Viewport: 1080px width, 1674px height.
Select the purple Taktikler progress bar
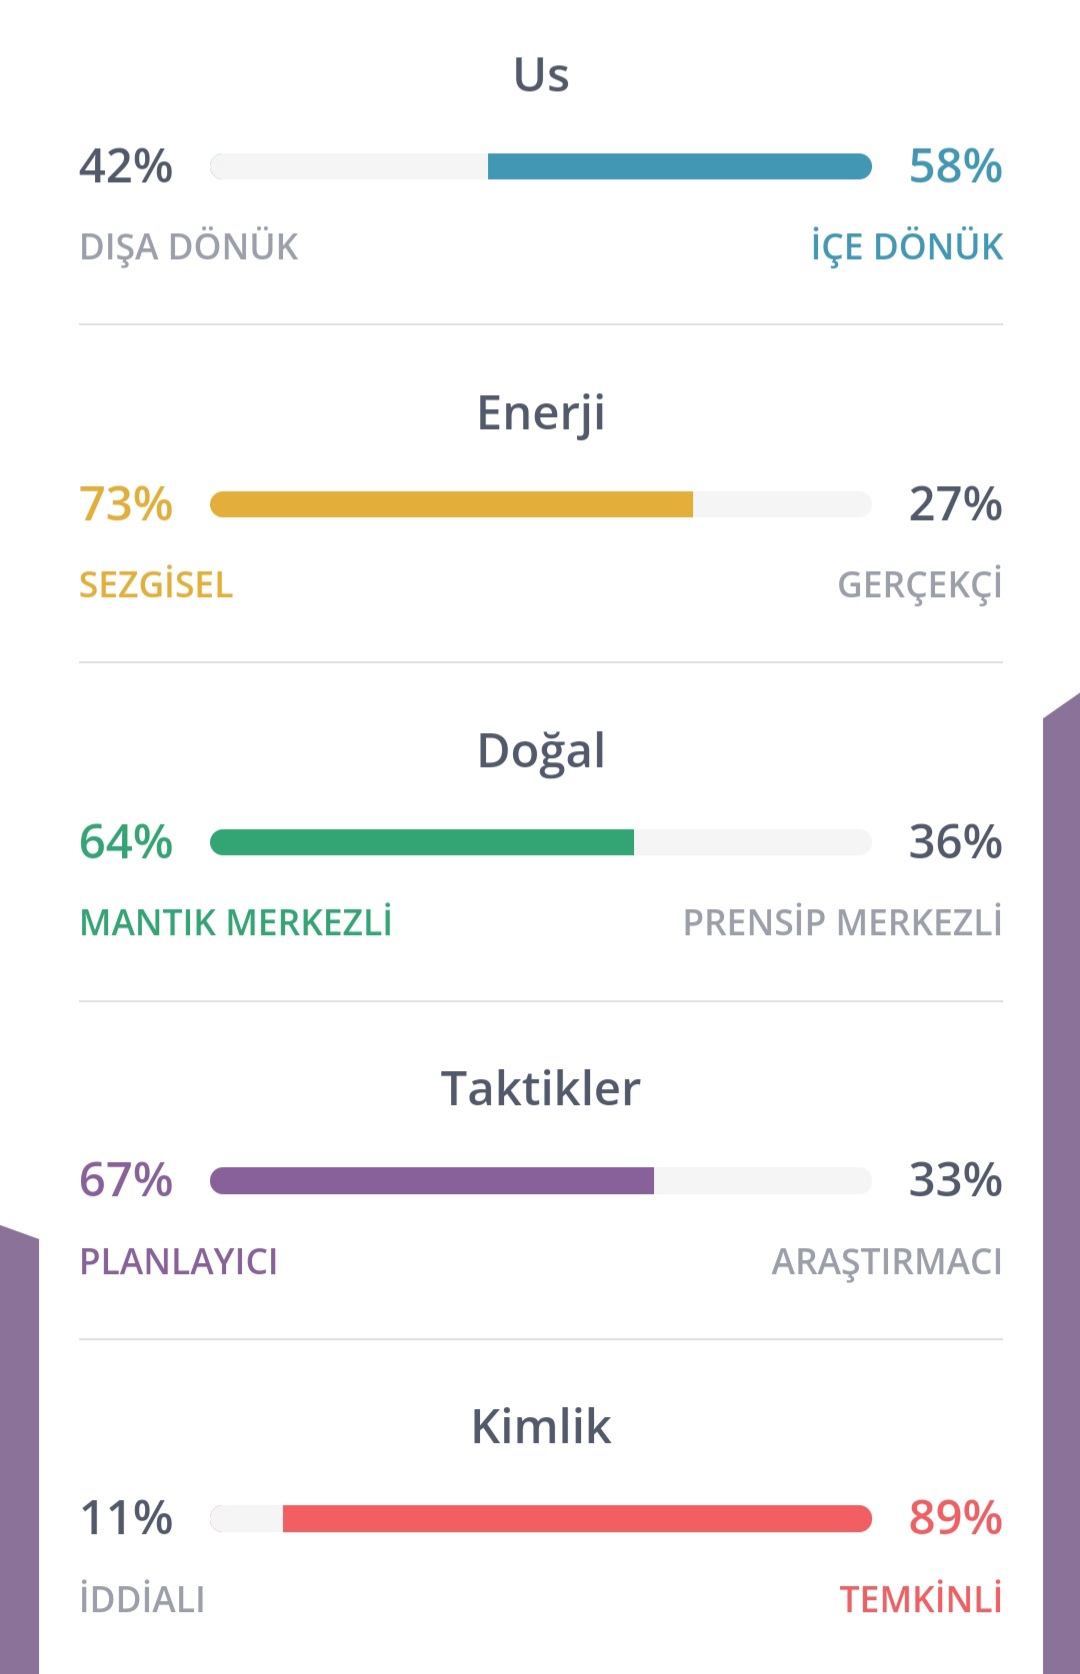tap(541, 1180)
